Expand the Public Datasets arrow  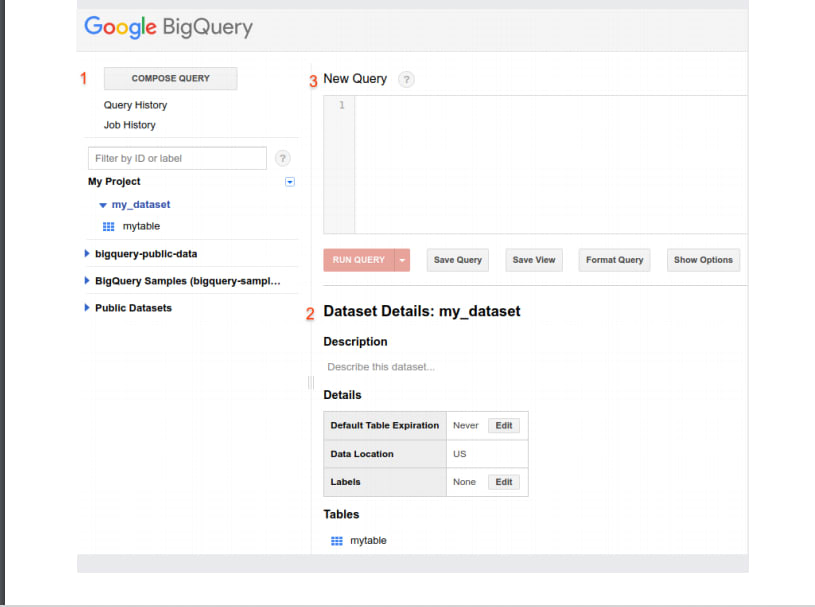coord(87,308)
